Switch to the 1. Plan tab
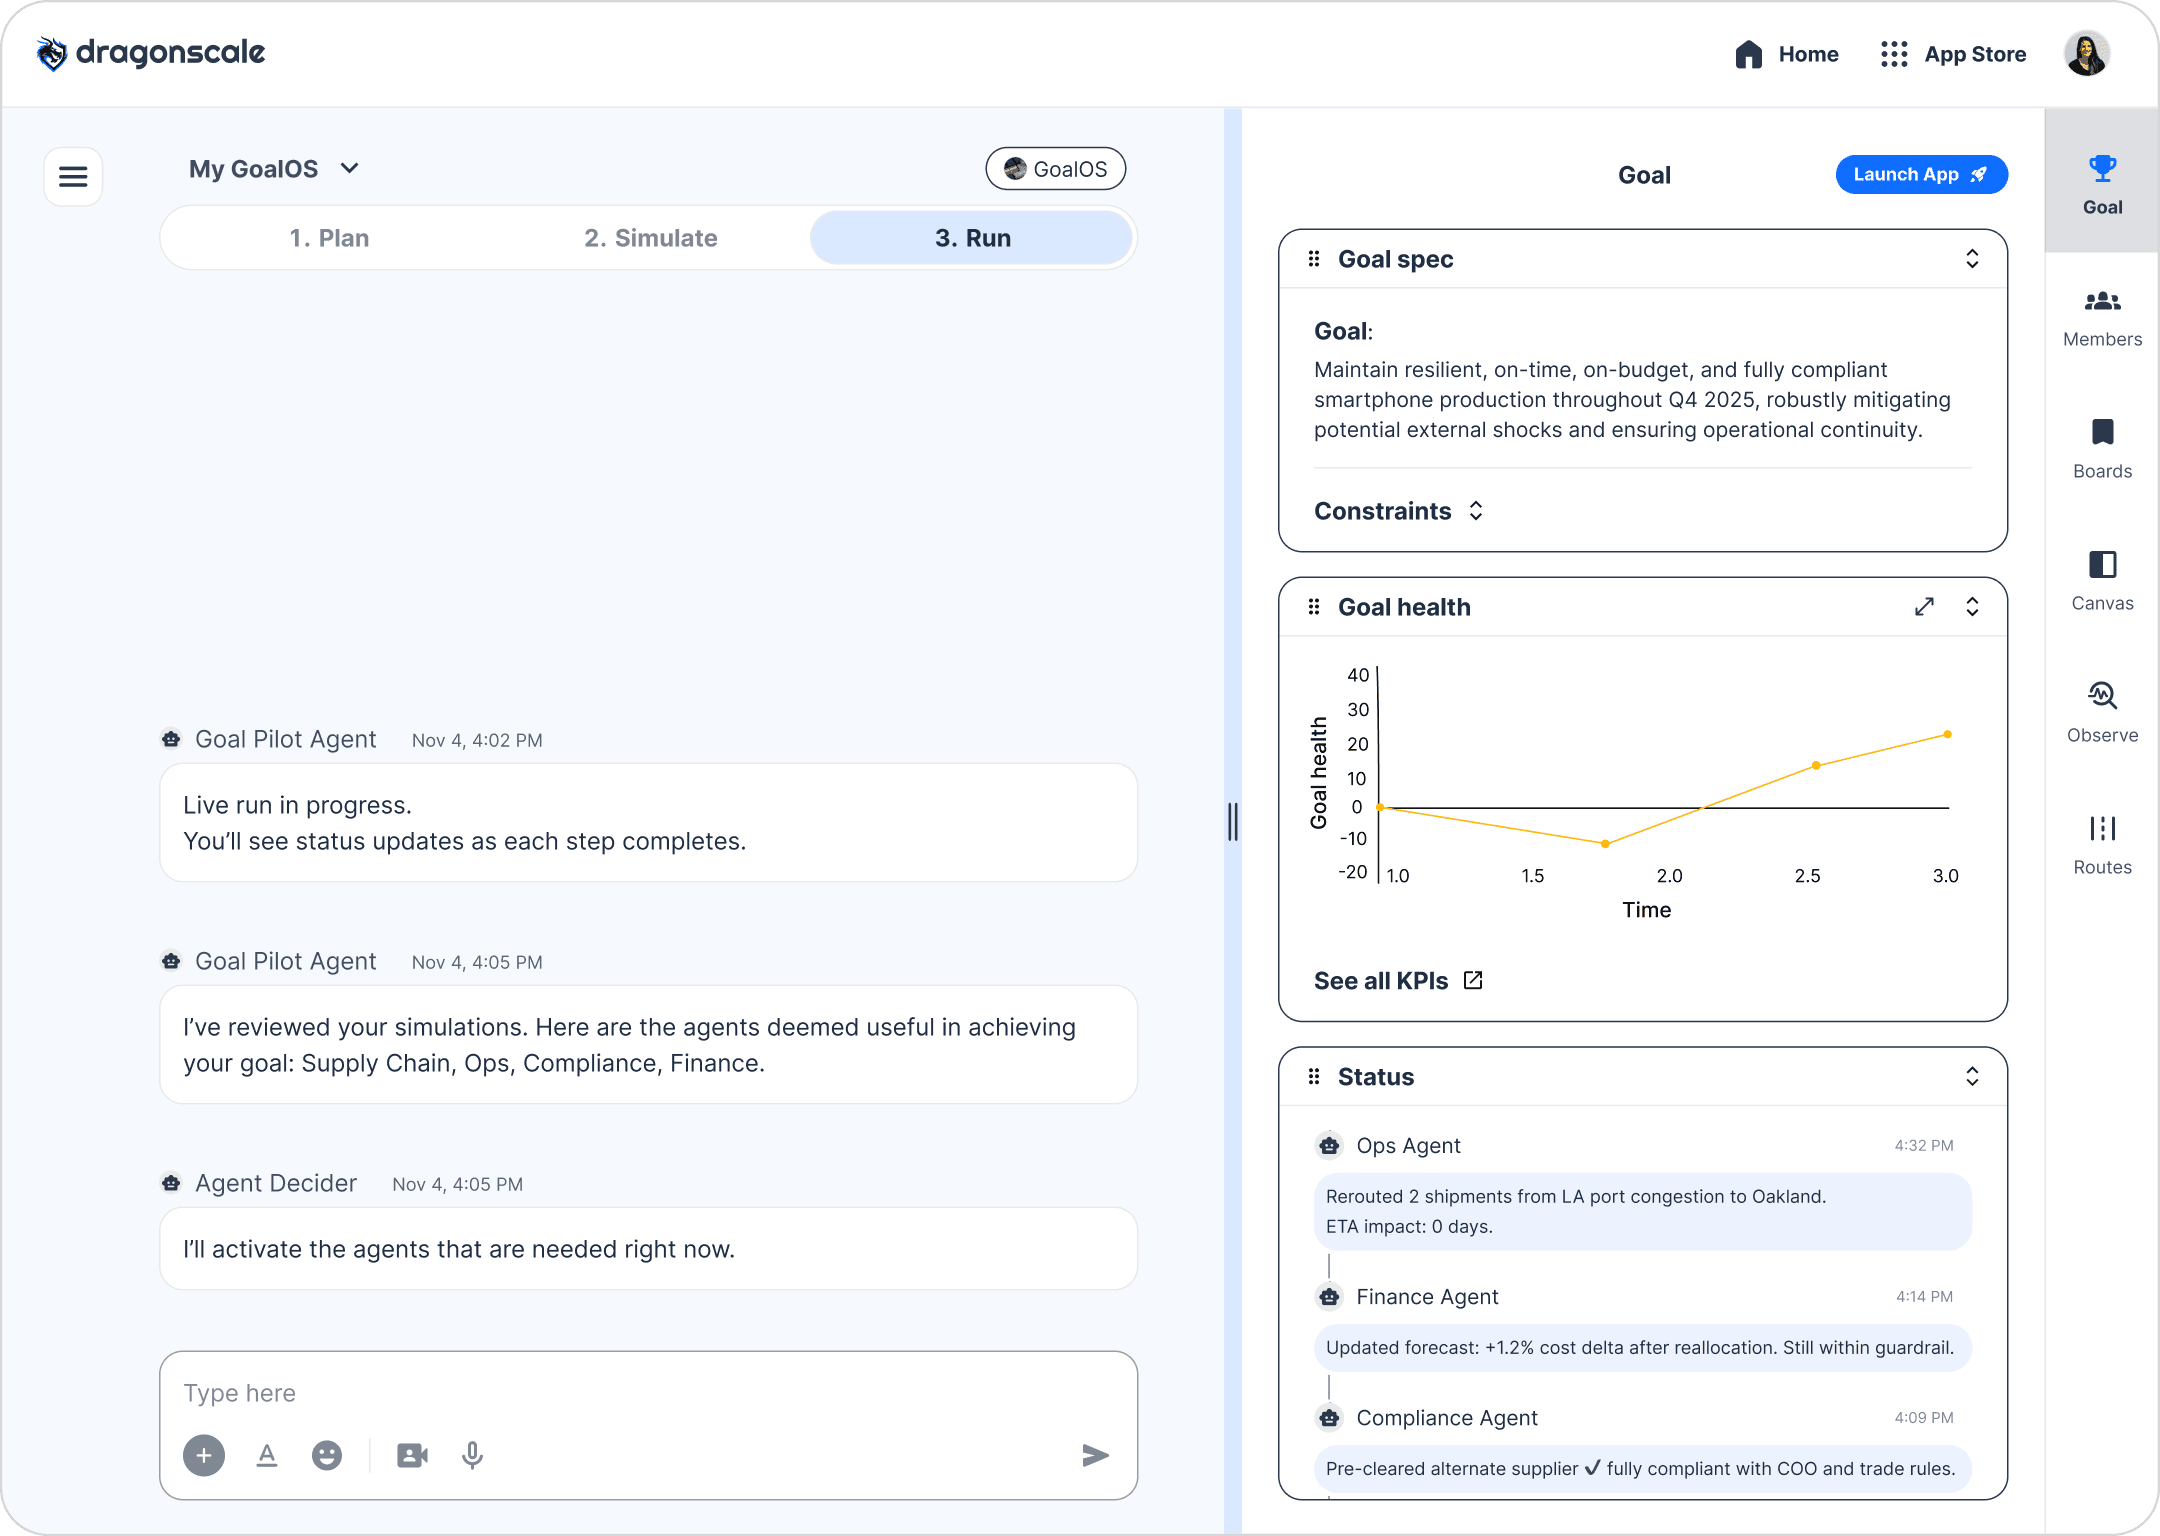2160x1536 pixels. click(x=329, y=238)
